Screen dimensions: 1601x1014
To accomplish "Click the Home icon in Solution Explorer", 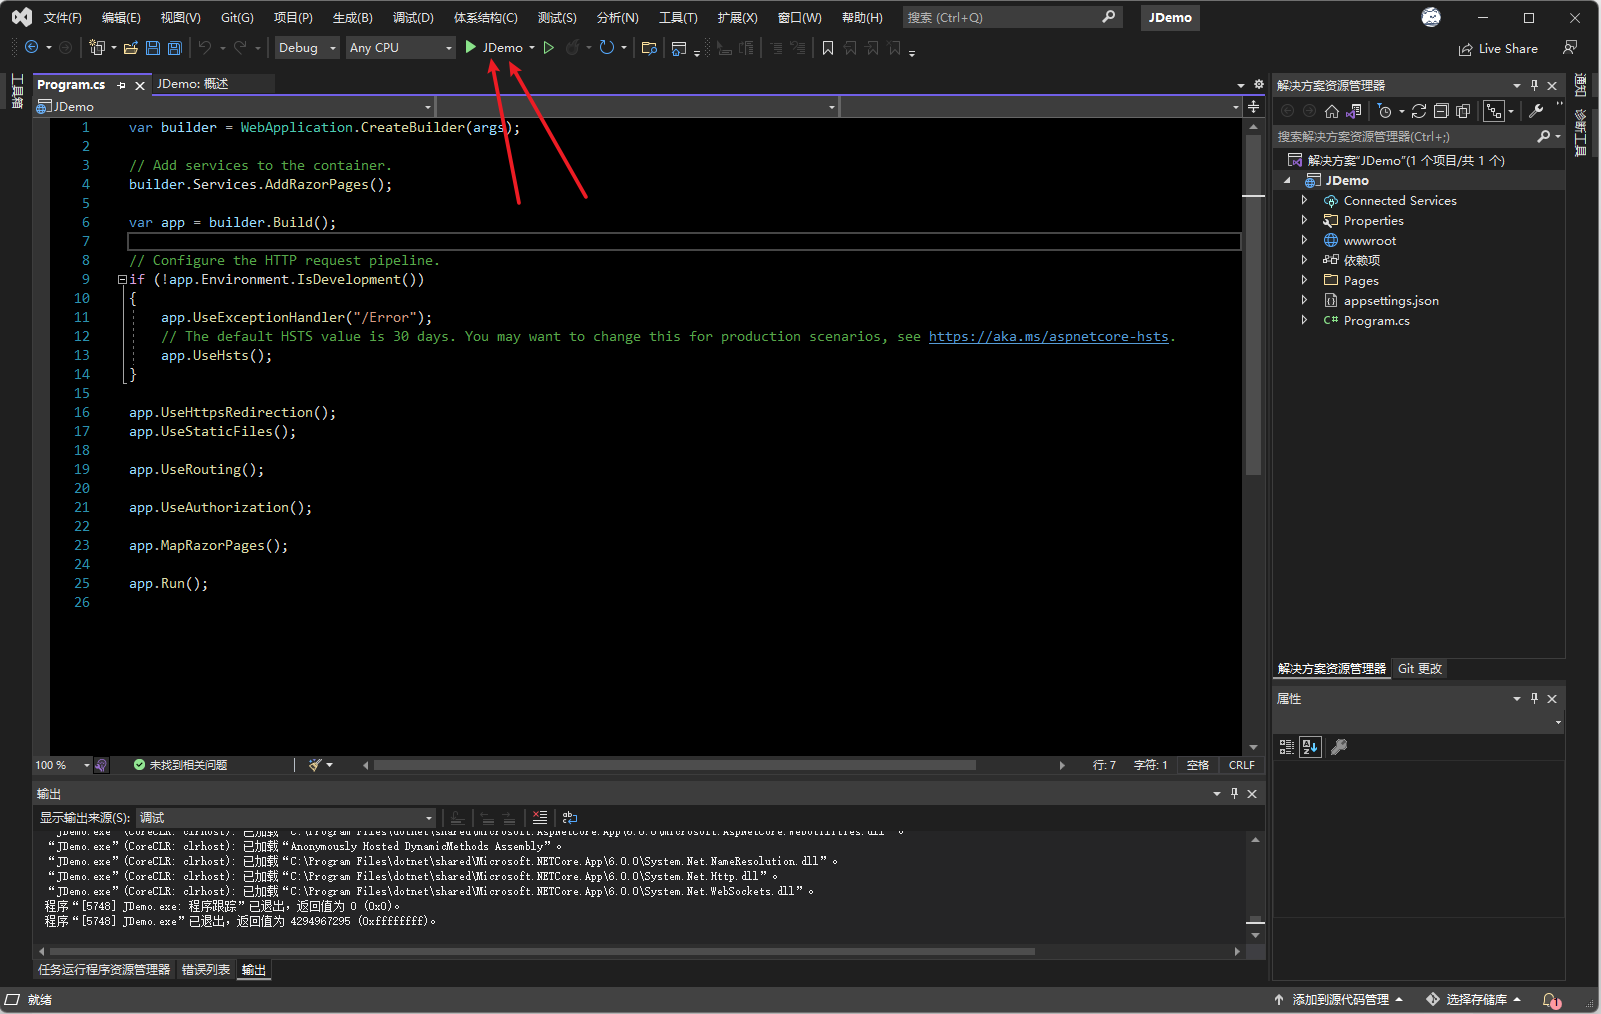I will [1332, 111].
